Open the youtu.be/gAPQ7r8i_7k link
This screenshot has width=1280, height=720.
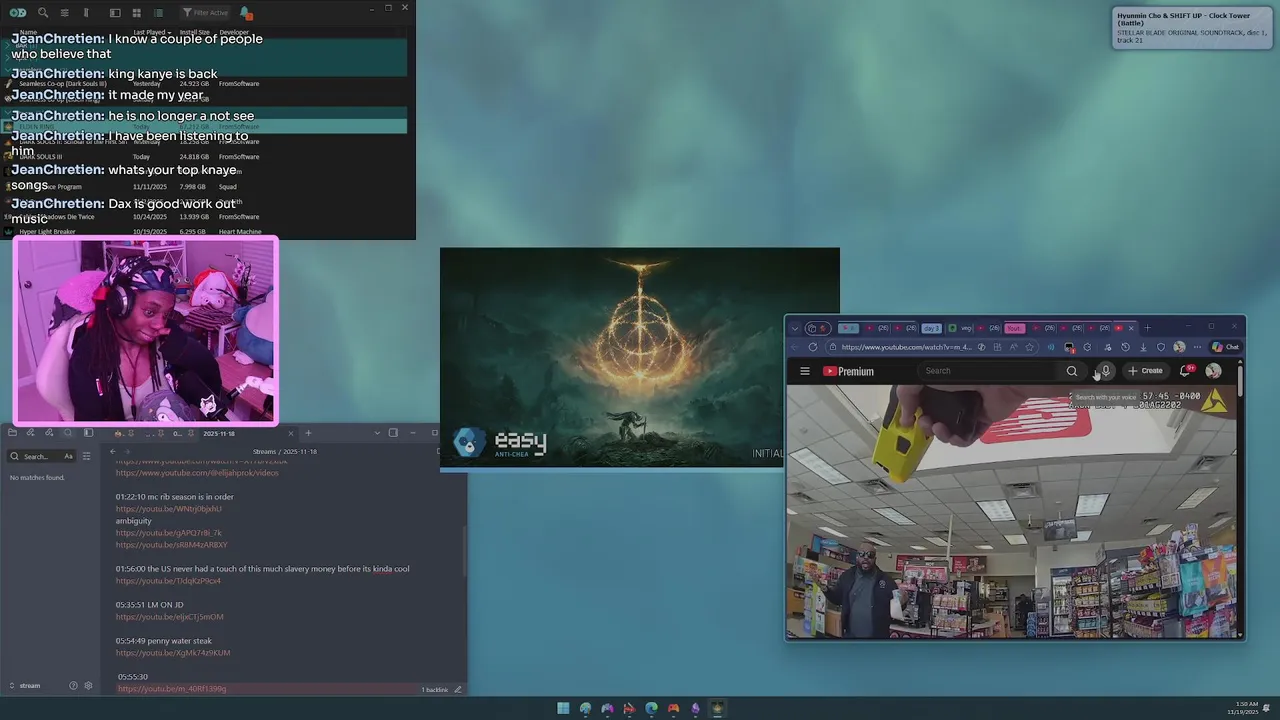tap(169, 533)
